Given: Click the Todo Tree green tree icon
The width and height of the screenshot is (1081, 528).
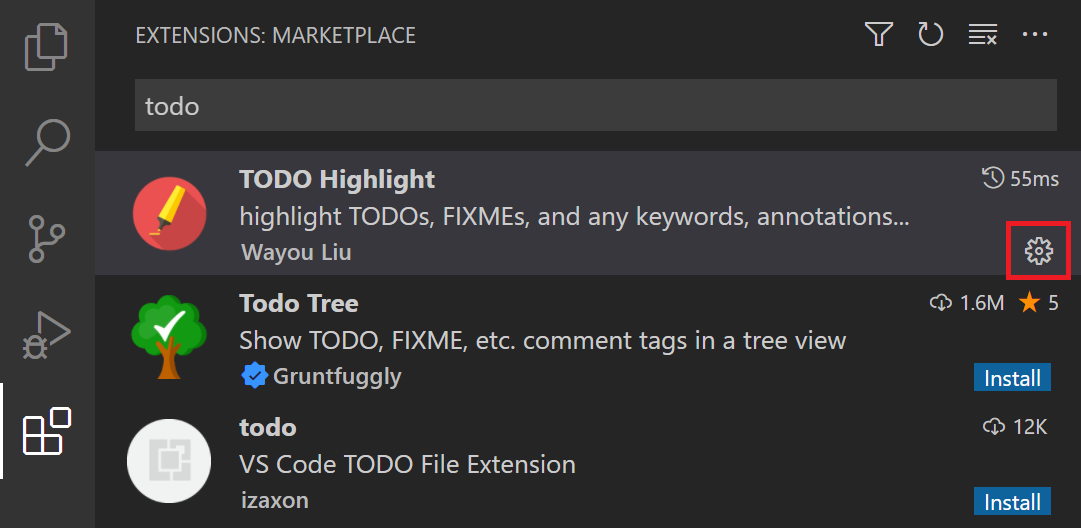Looking at the screenshot, I should [x=169, y=336].
